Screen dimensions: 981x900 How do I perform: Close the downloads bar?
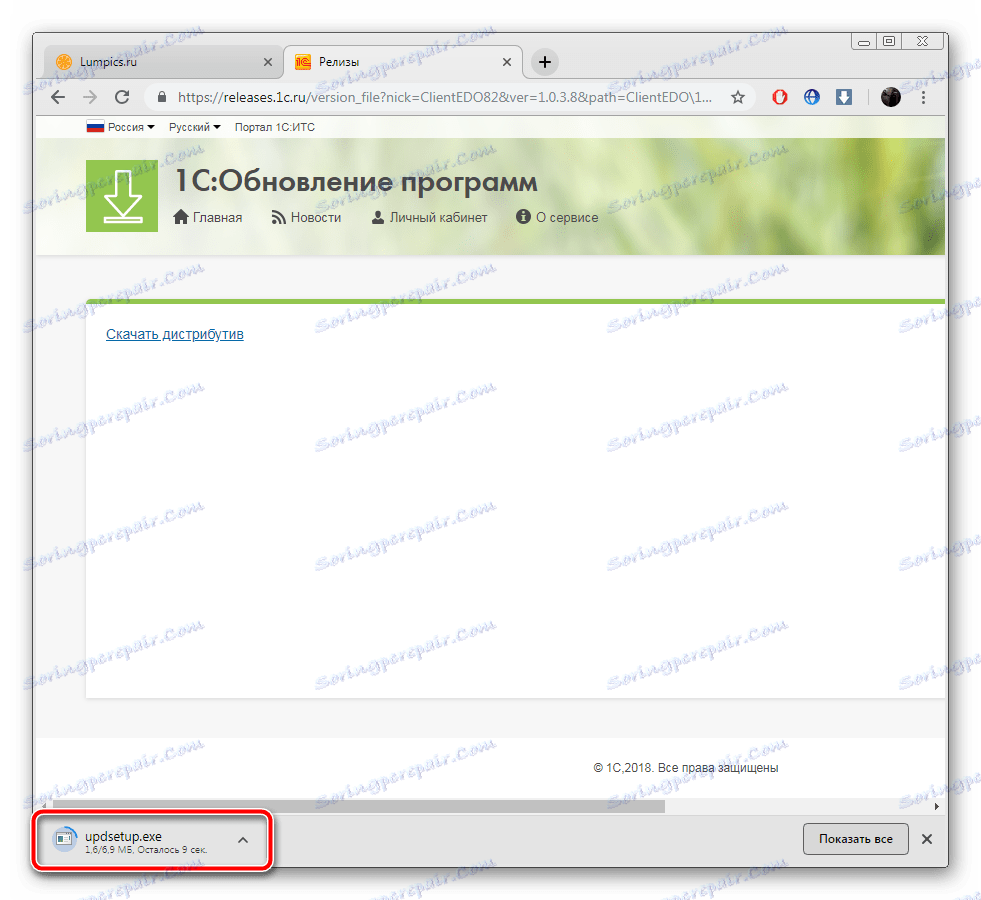[x=927, y=839]
